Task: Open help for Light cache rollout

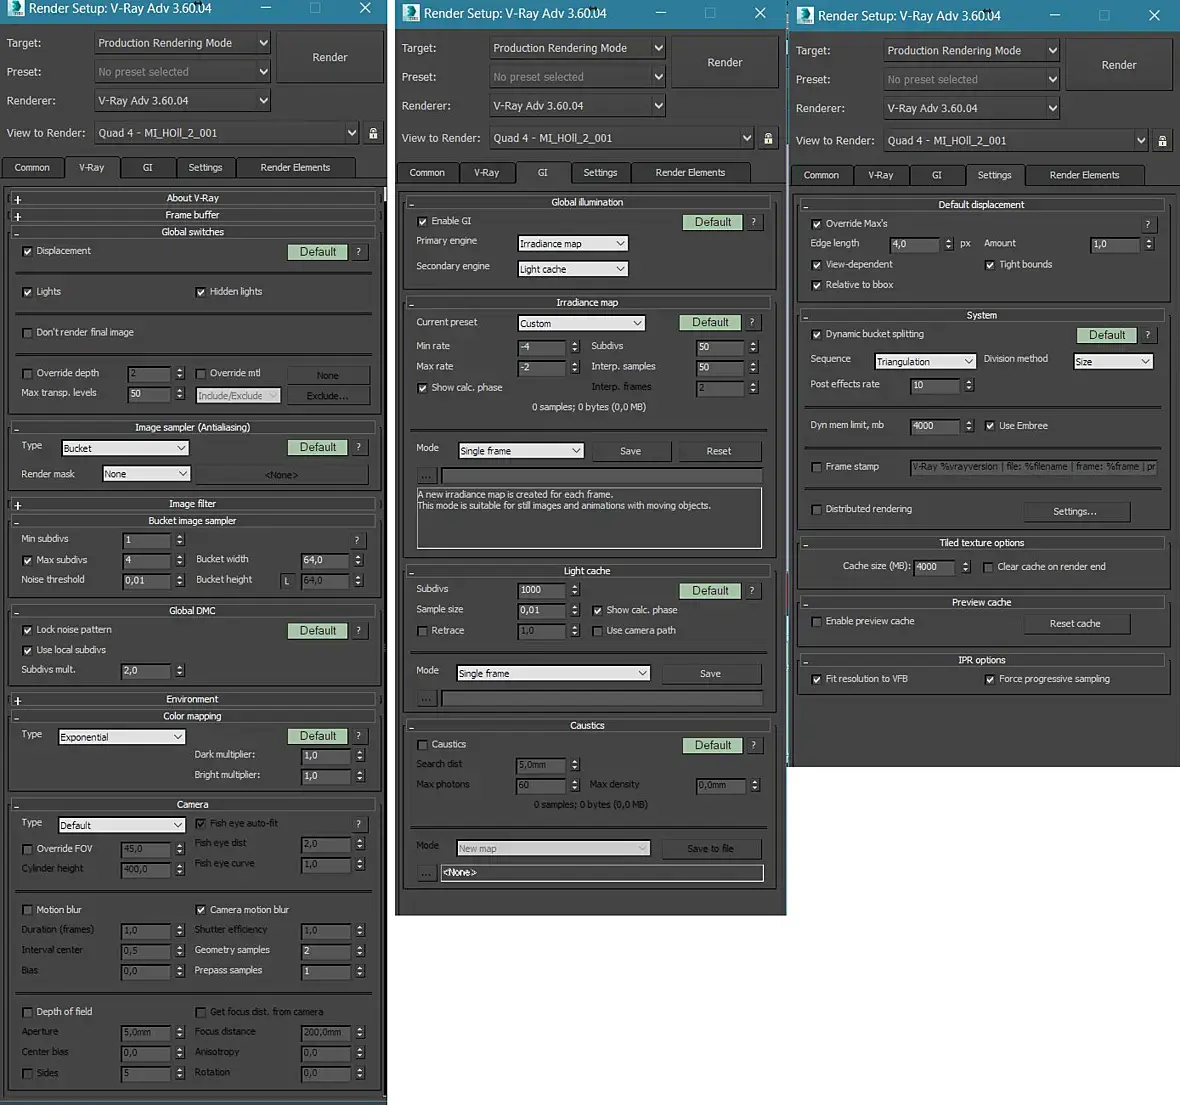Action: tap(752, 591)
